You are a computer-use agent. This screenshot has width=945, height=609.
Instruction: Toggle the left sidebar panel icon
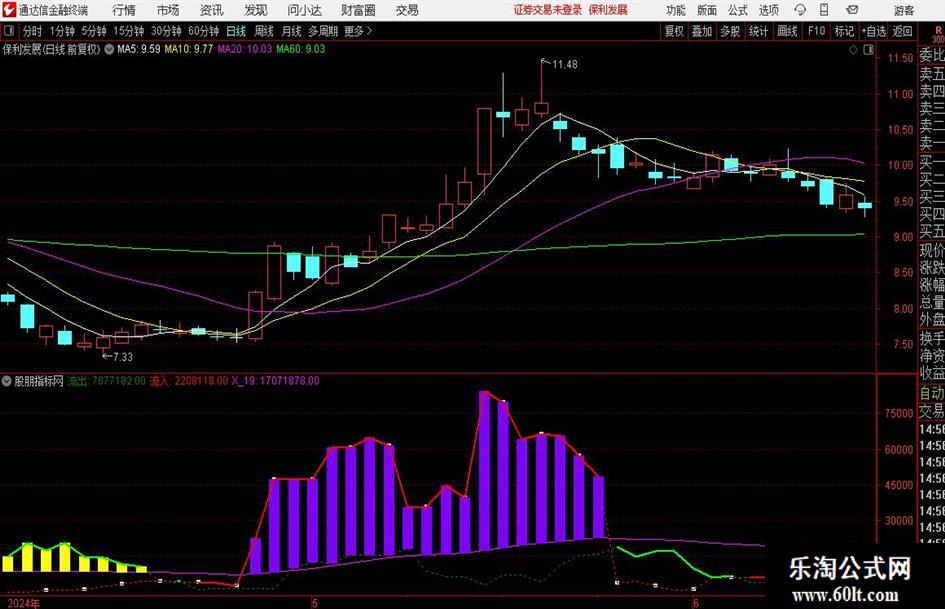click(8, 31)
